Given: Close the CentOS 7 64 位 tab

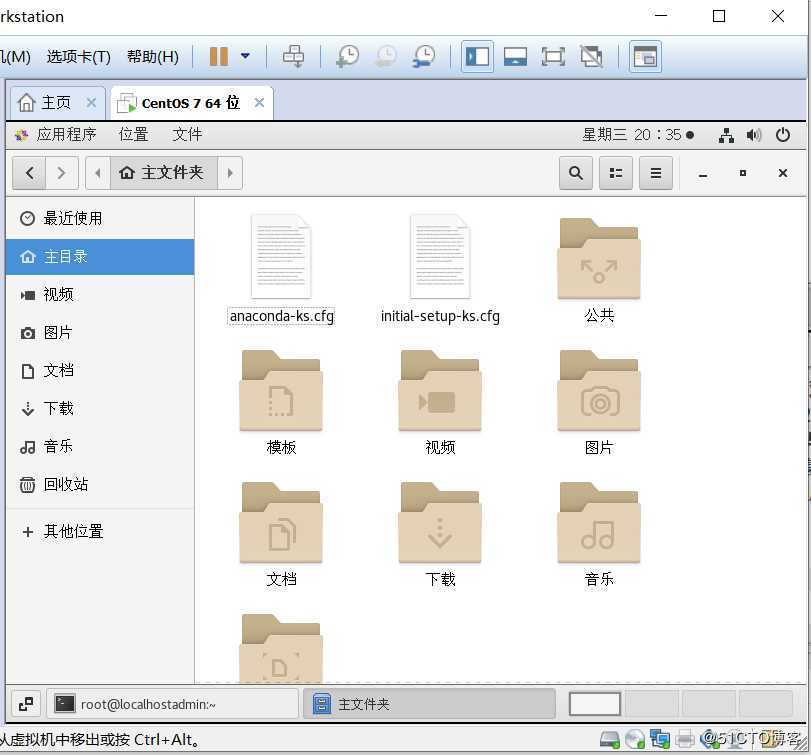Looking at the screenshot, I should pyautogui.click(x=259, y=102).
